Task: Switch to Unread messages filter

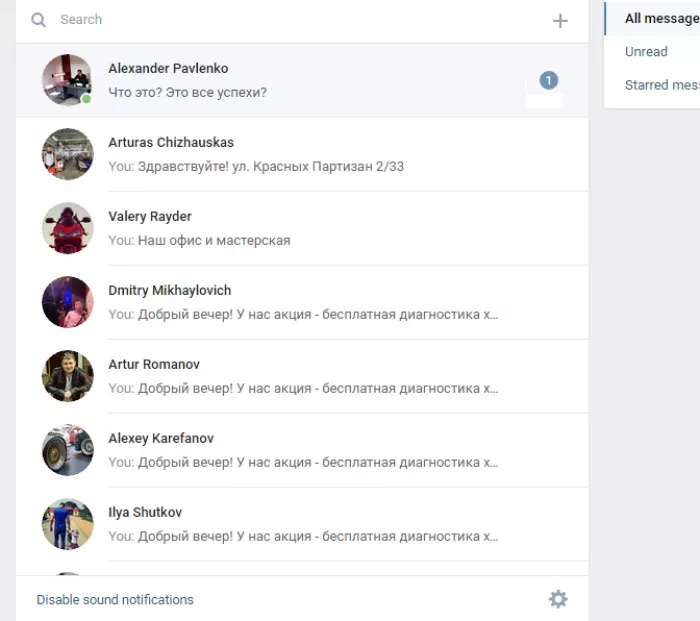Action: point(646,52)
